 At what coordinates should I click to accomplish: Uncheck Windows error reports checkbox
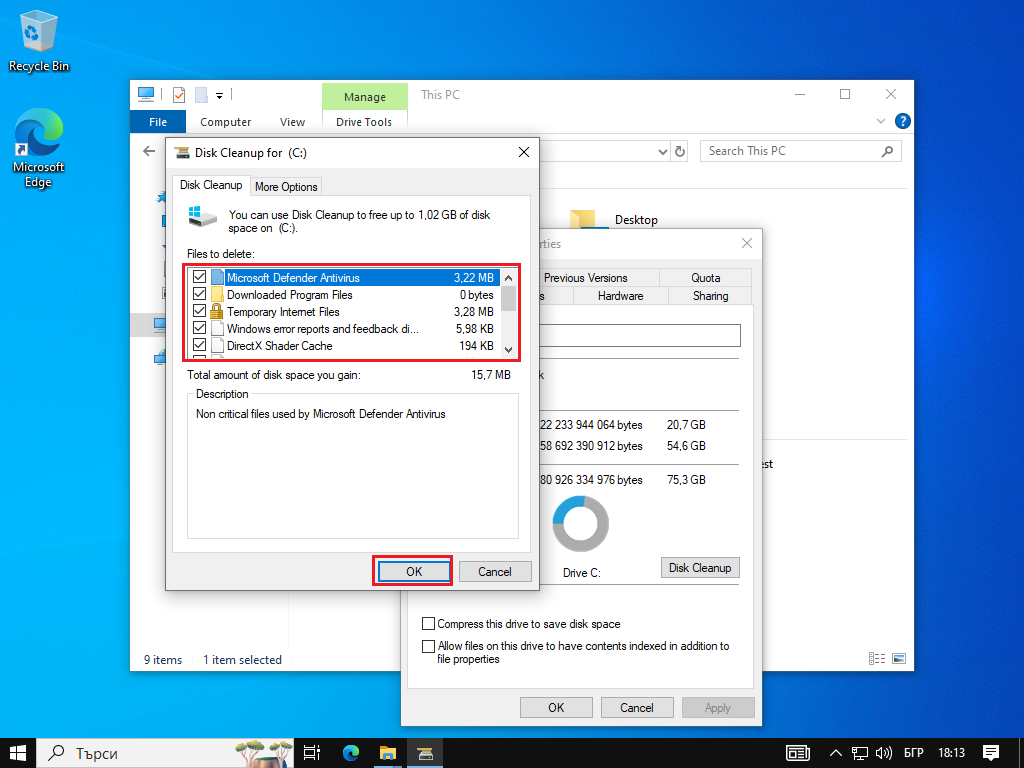199,328
